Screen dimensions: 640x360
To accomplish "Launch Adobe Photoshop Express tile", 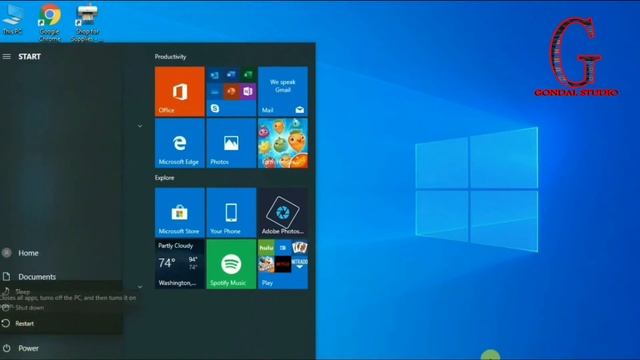I will click(x=283, y=213).
